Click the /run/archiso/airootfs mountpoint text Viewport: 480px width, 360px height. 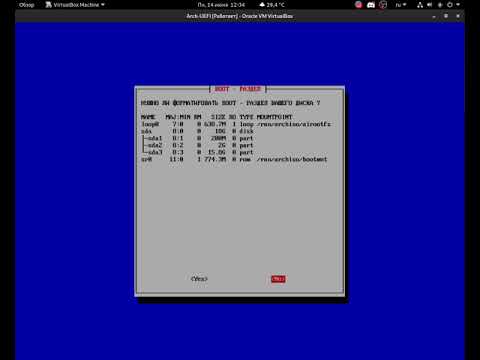[294, 124]
